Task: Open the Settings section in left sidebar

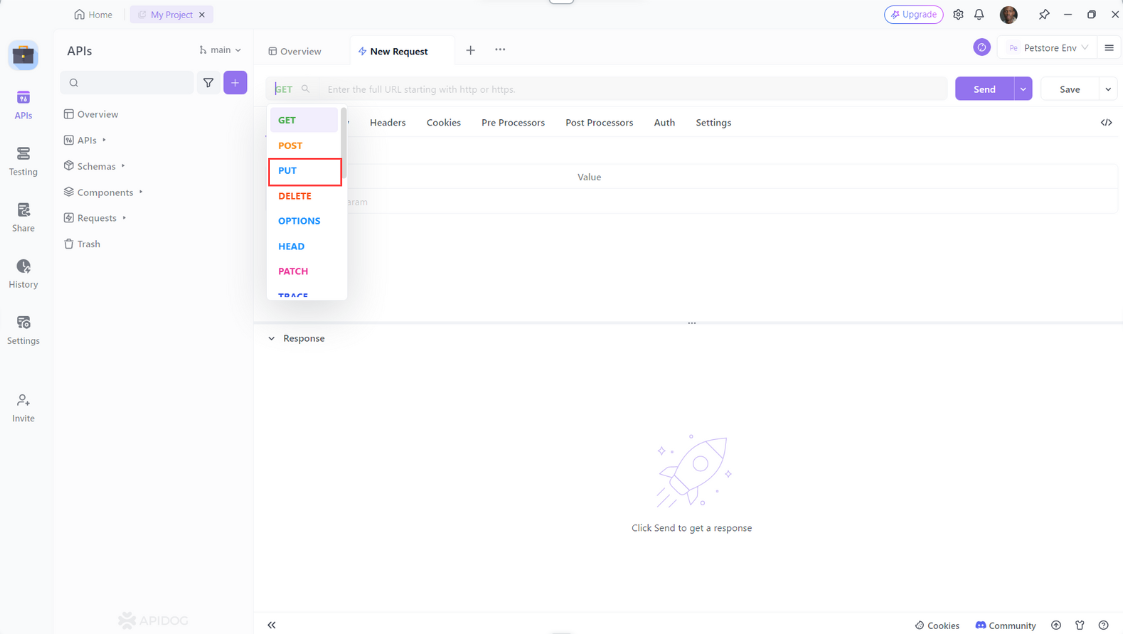Action: pyautogui.click(x=23, y=330)
